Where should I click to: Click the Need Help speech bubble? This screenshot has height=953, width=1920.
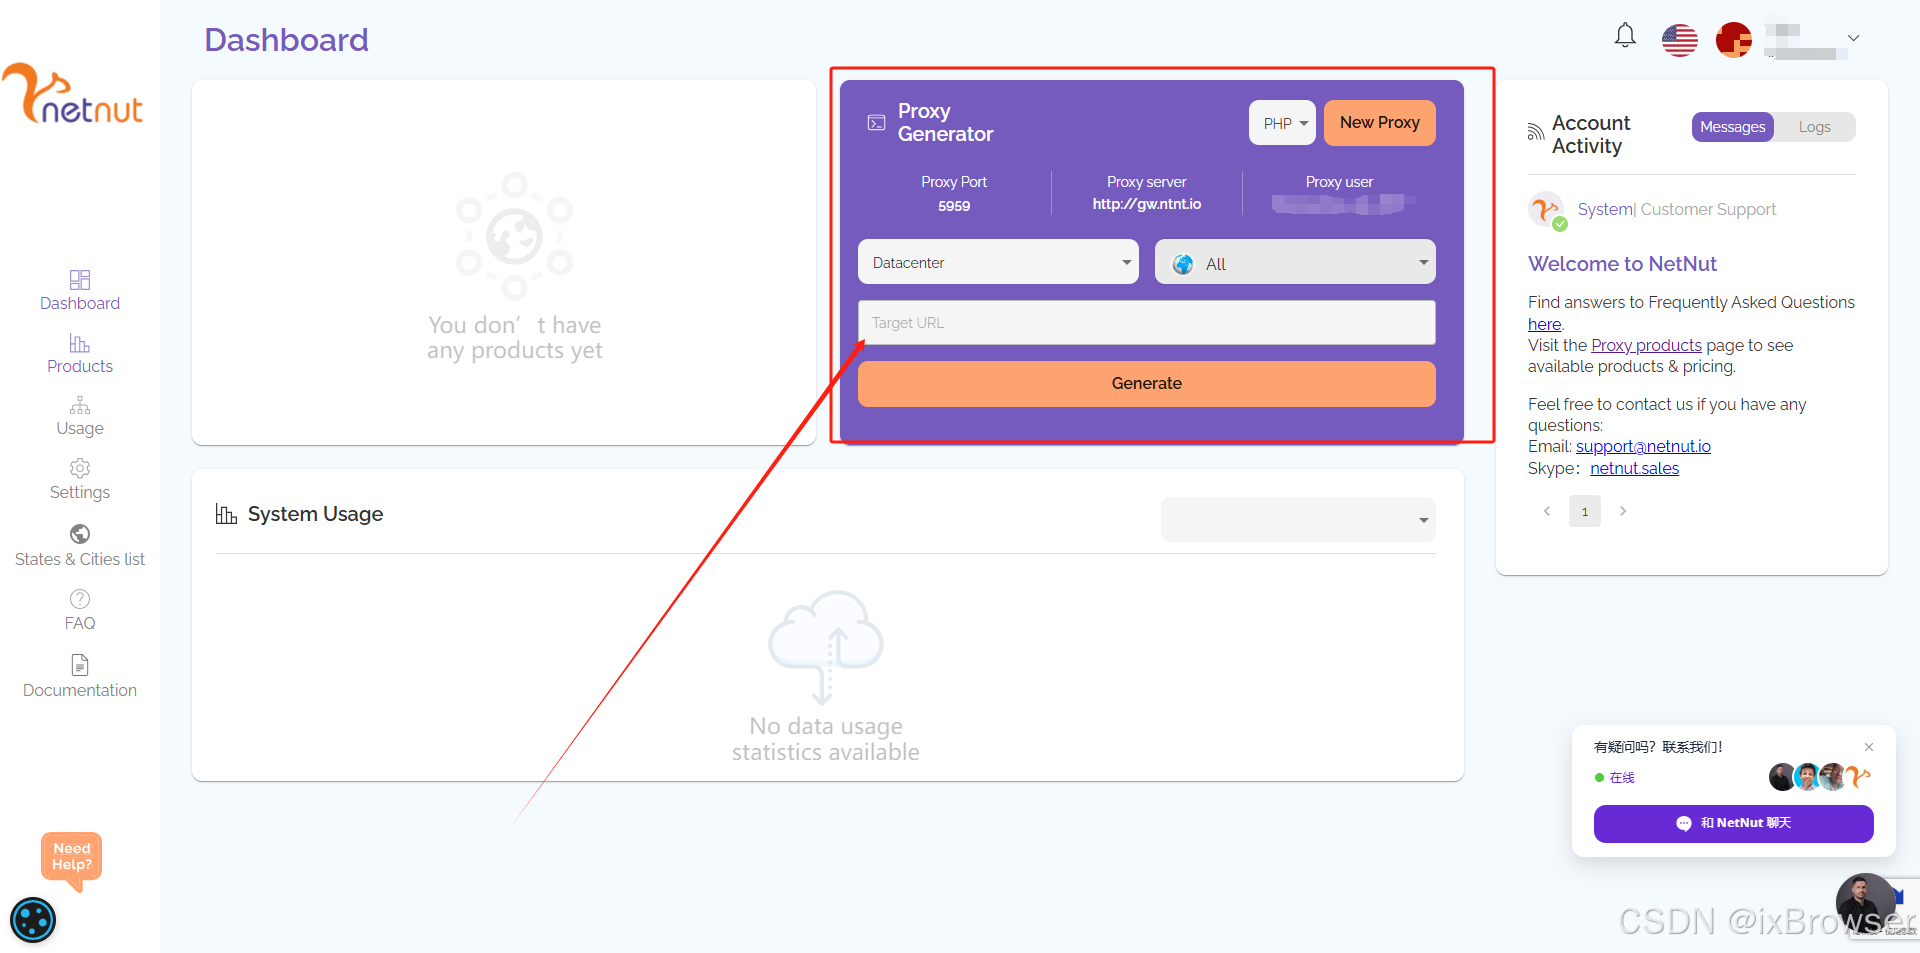coord(72,860)
